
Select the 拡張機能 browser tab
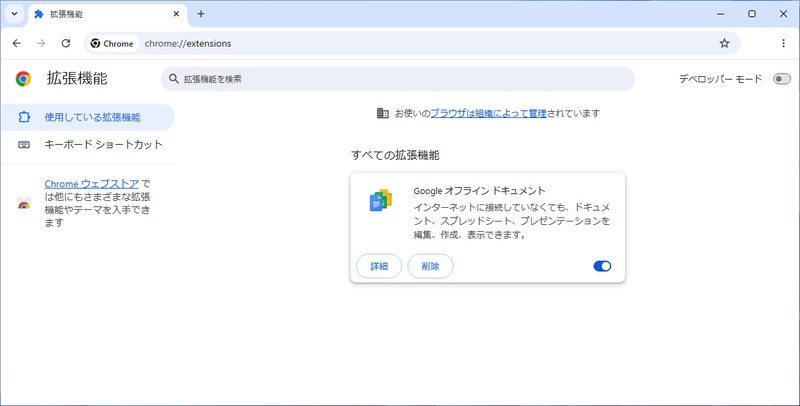tap(108, 15)
